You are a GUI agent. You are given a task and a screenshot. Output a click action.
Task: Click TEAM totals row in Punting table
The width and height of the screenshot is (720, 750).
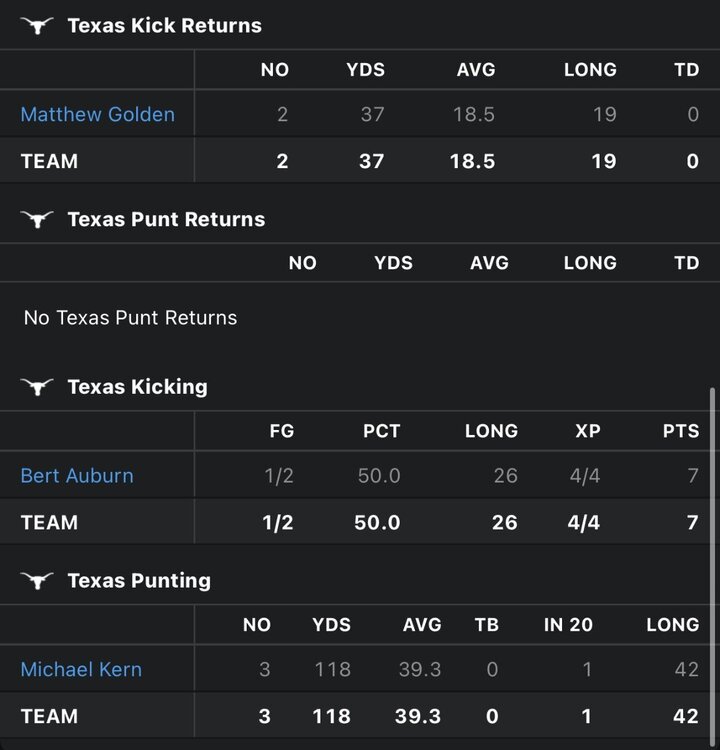(x=360, y=716)
